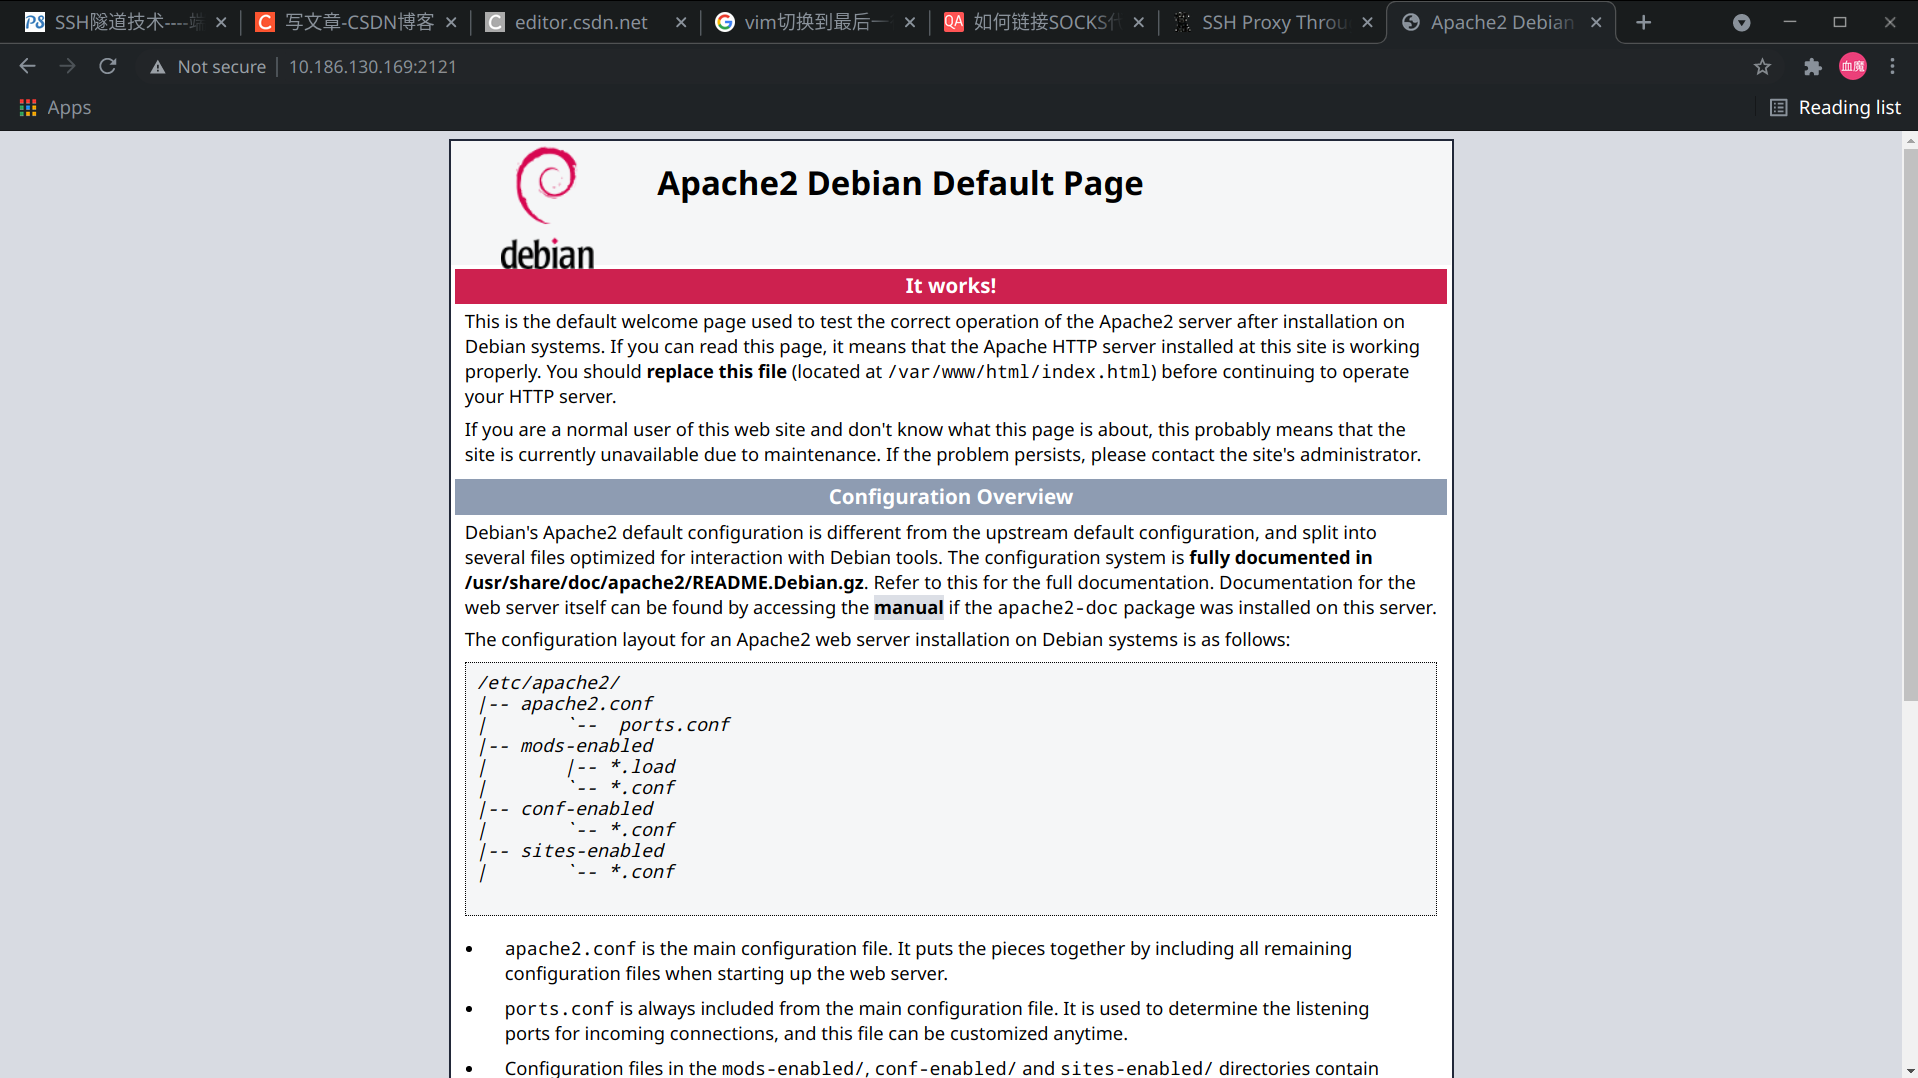1918x1078 pixels.
Task: Close the 写文章-CSDN博客 tab
Action: [451, 22]
